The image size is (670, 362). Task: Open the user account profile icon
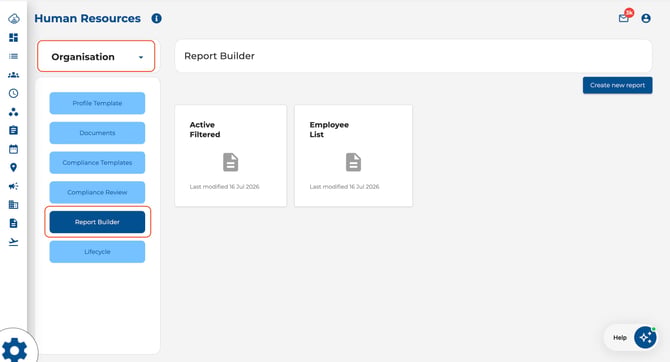point(646,18)
